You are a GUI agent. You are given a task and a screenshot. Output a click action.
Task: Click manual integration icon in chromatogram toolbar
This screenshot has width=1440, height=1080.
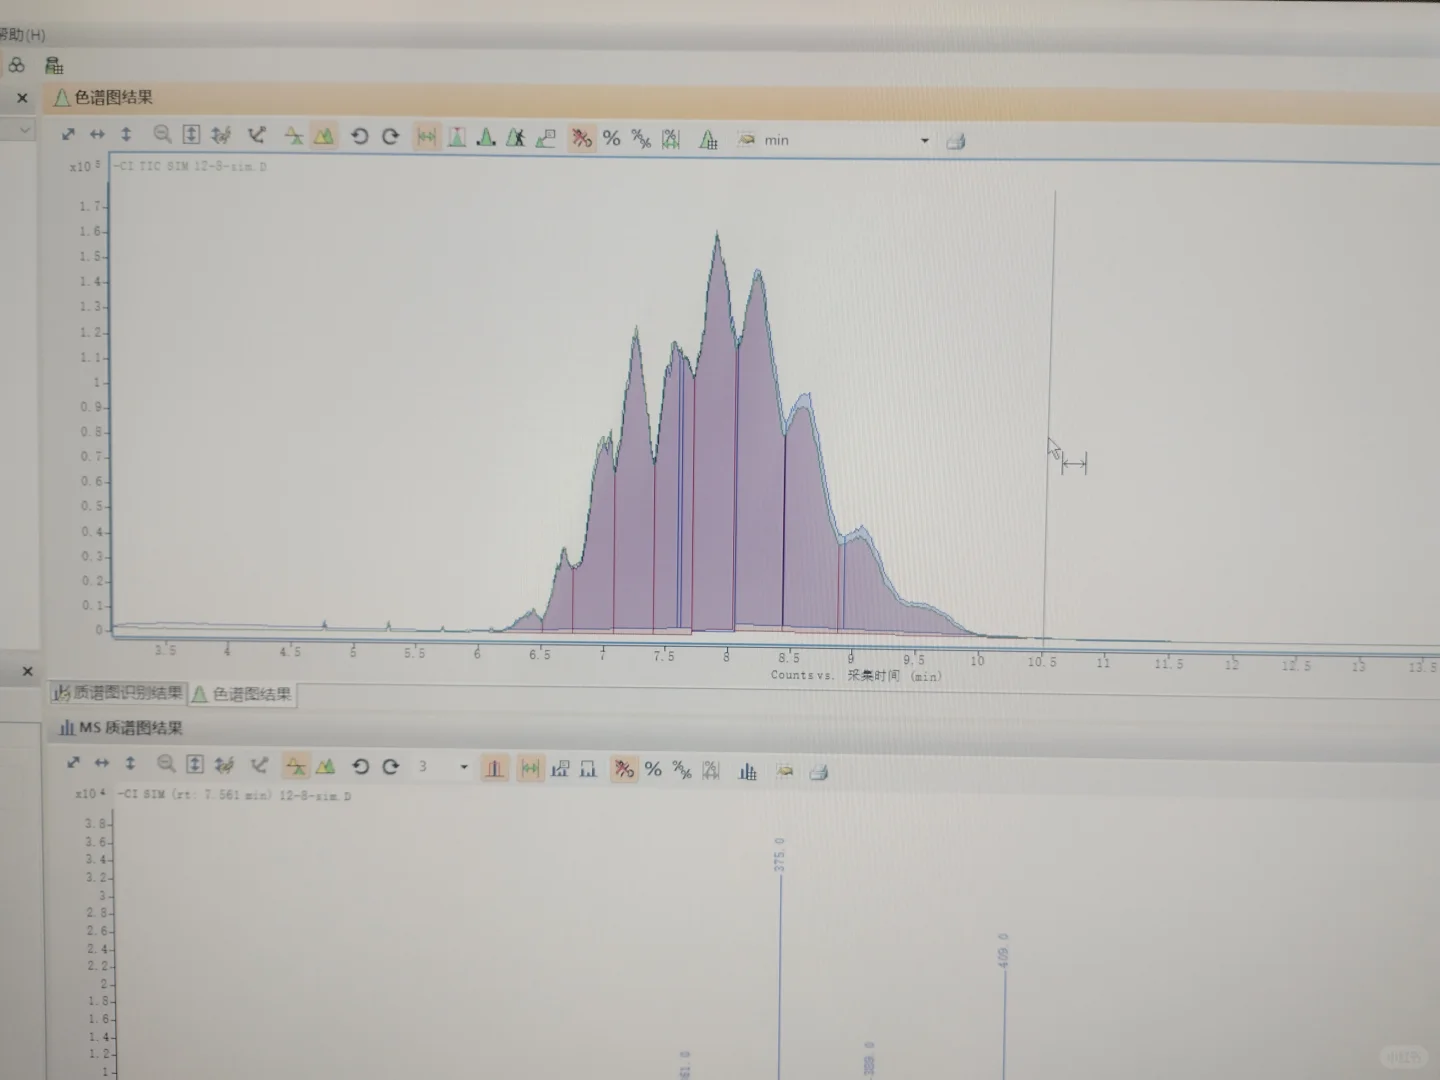click(515, 137)
